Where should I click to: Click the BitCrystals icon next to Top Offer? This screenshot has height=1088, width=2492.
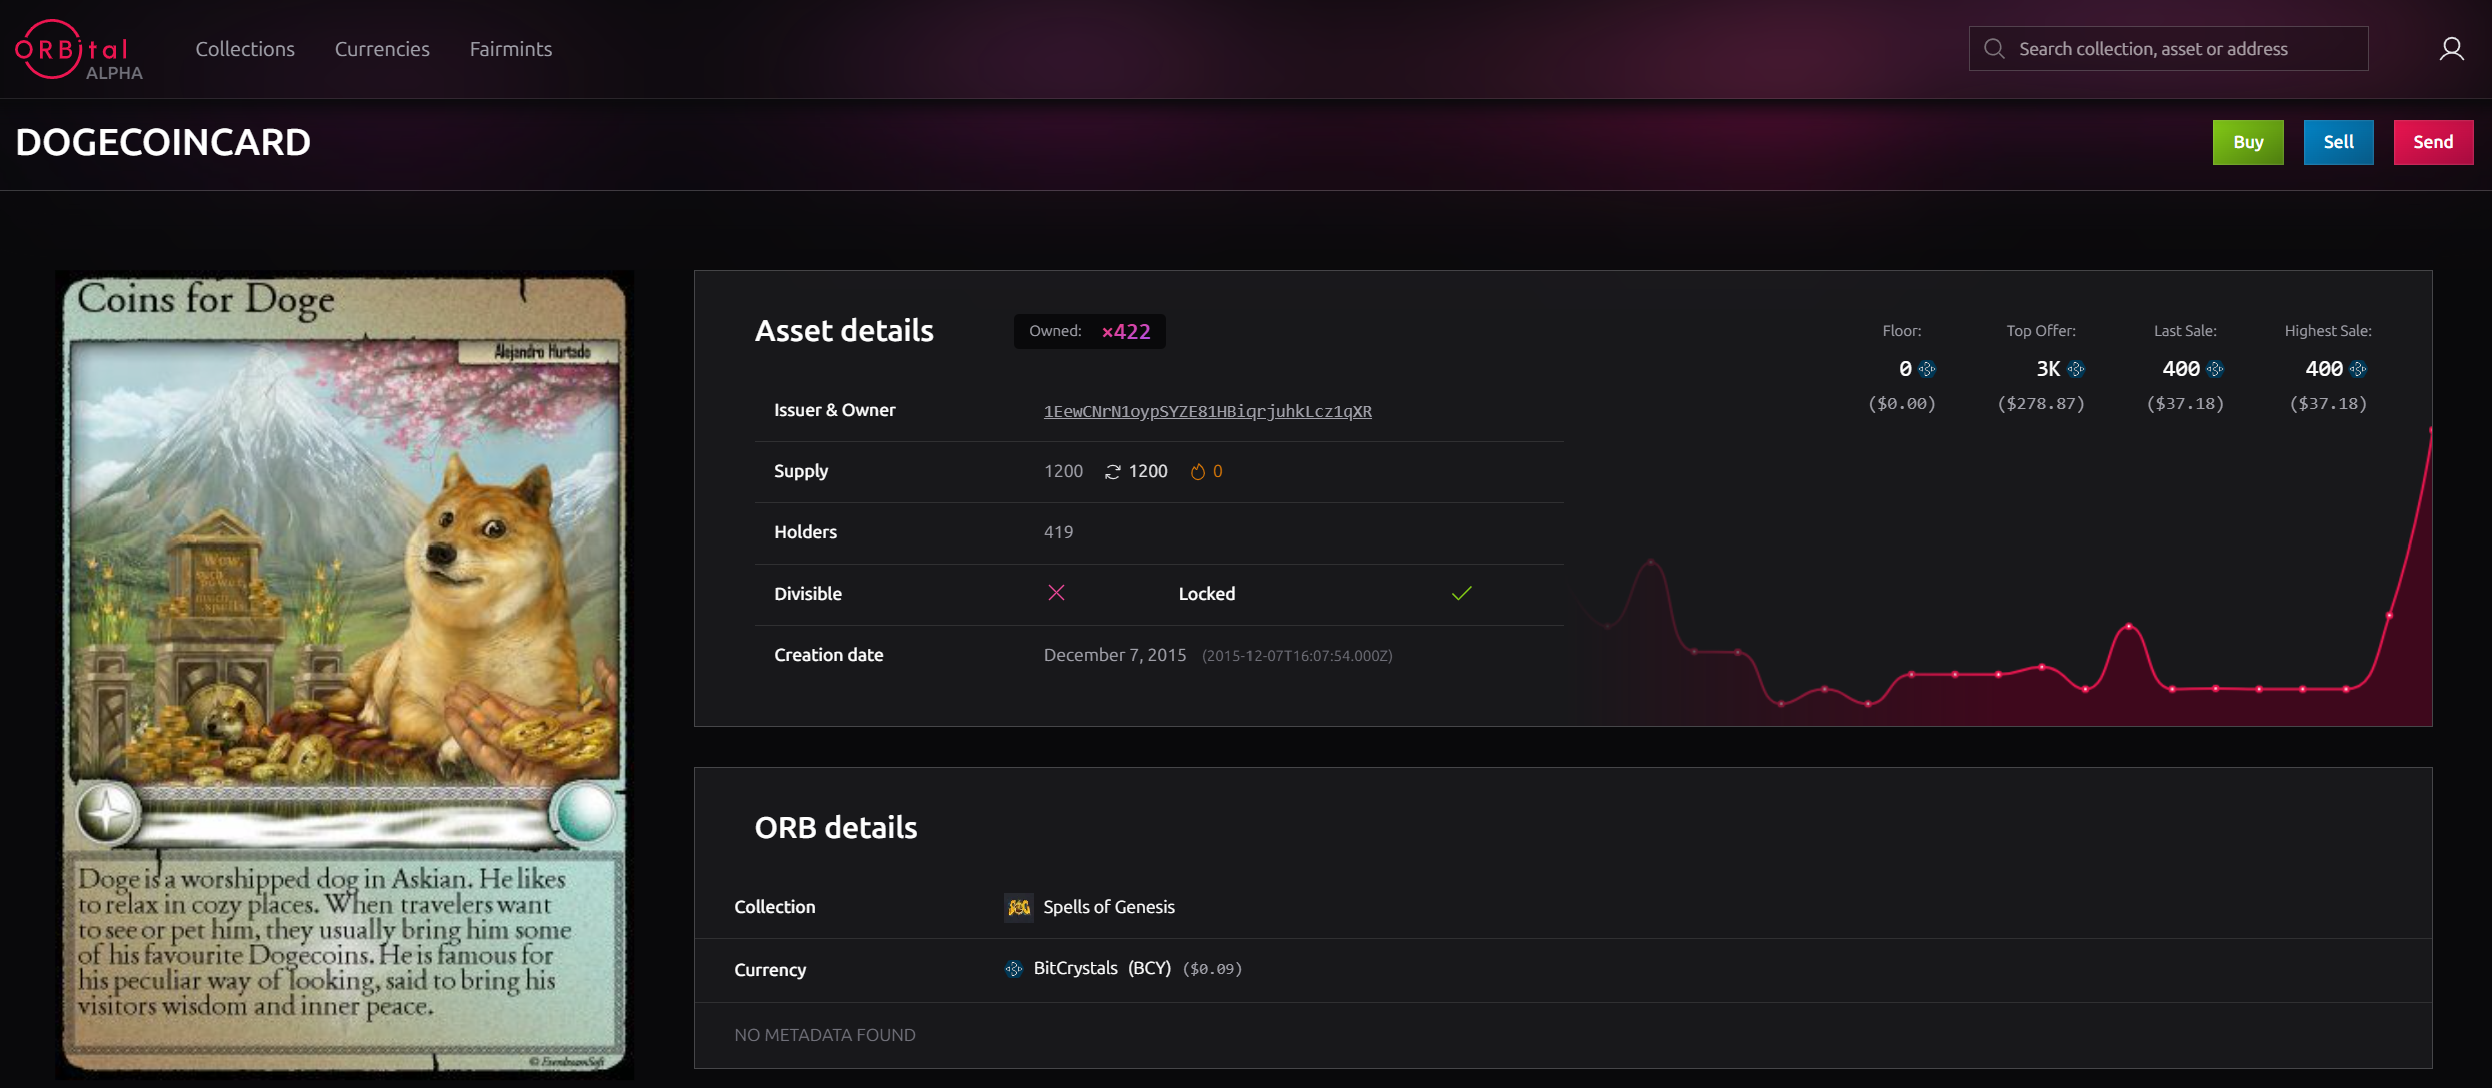pyautogui.click(x=2076, y=369)
